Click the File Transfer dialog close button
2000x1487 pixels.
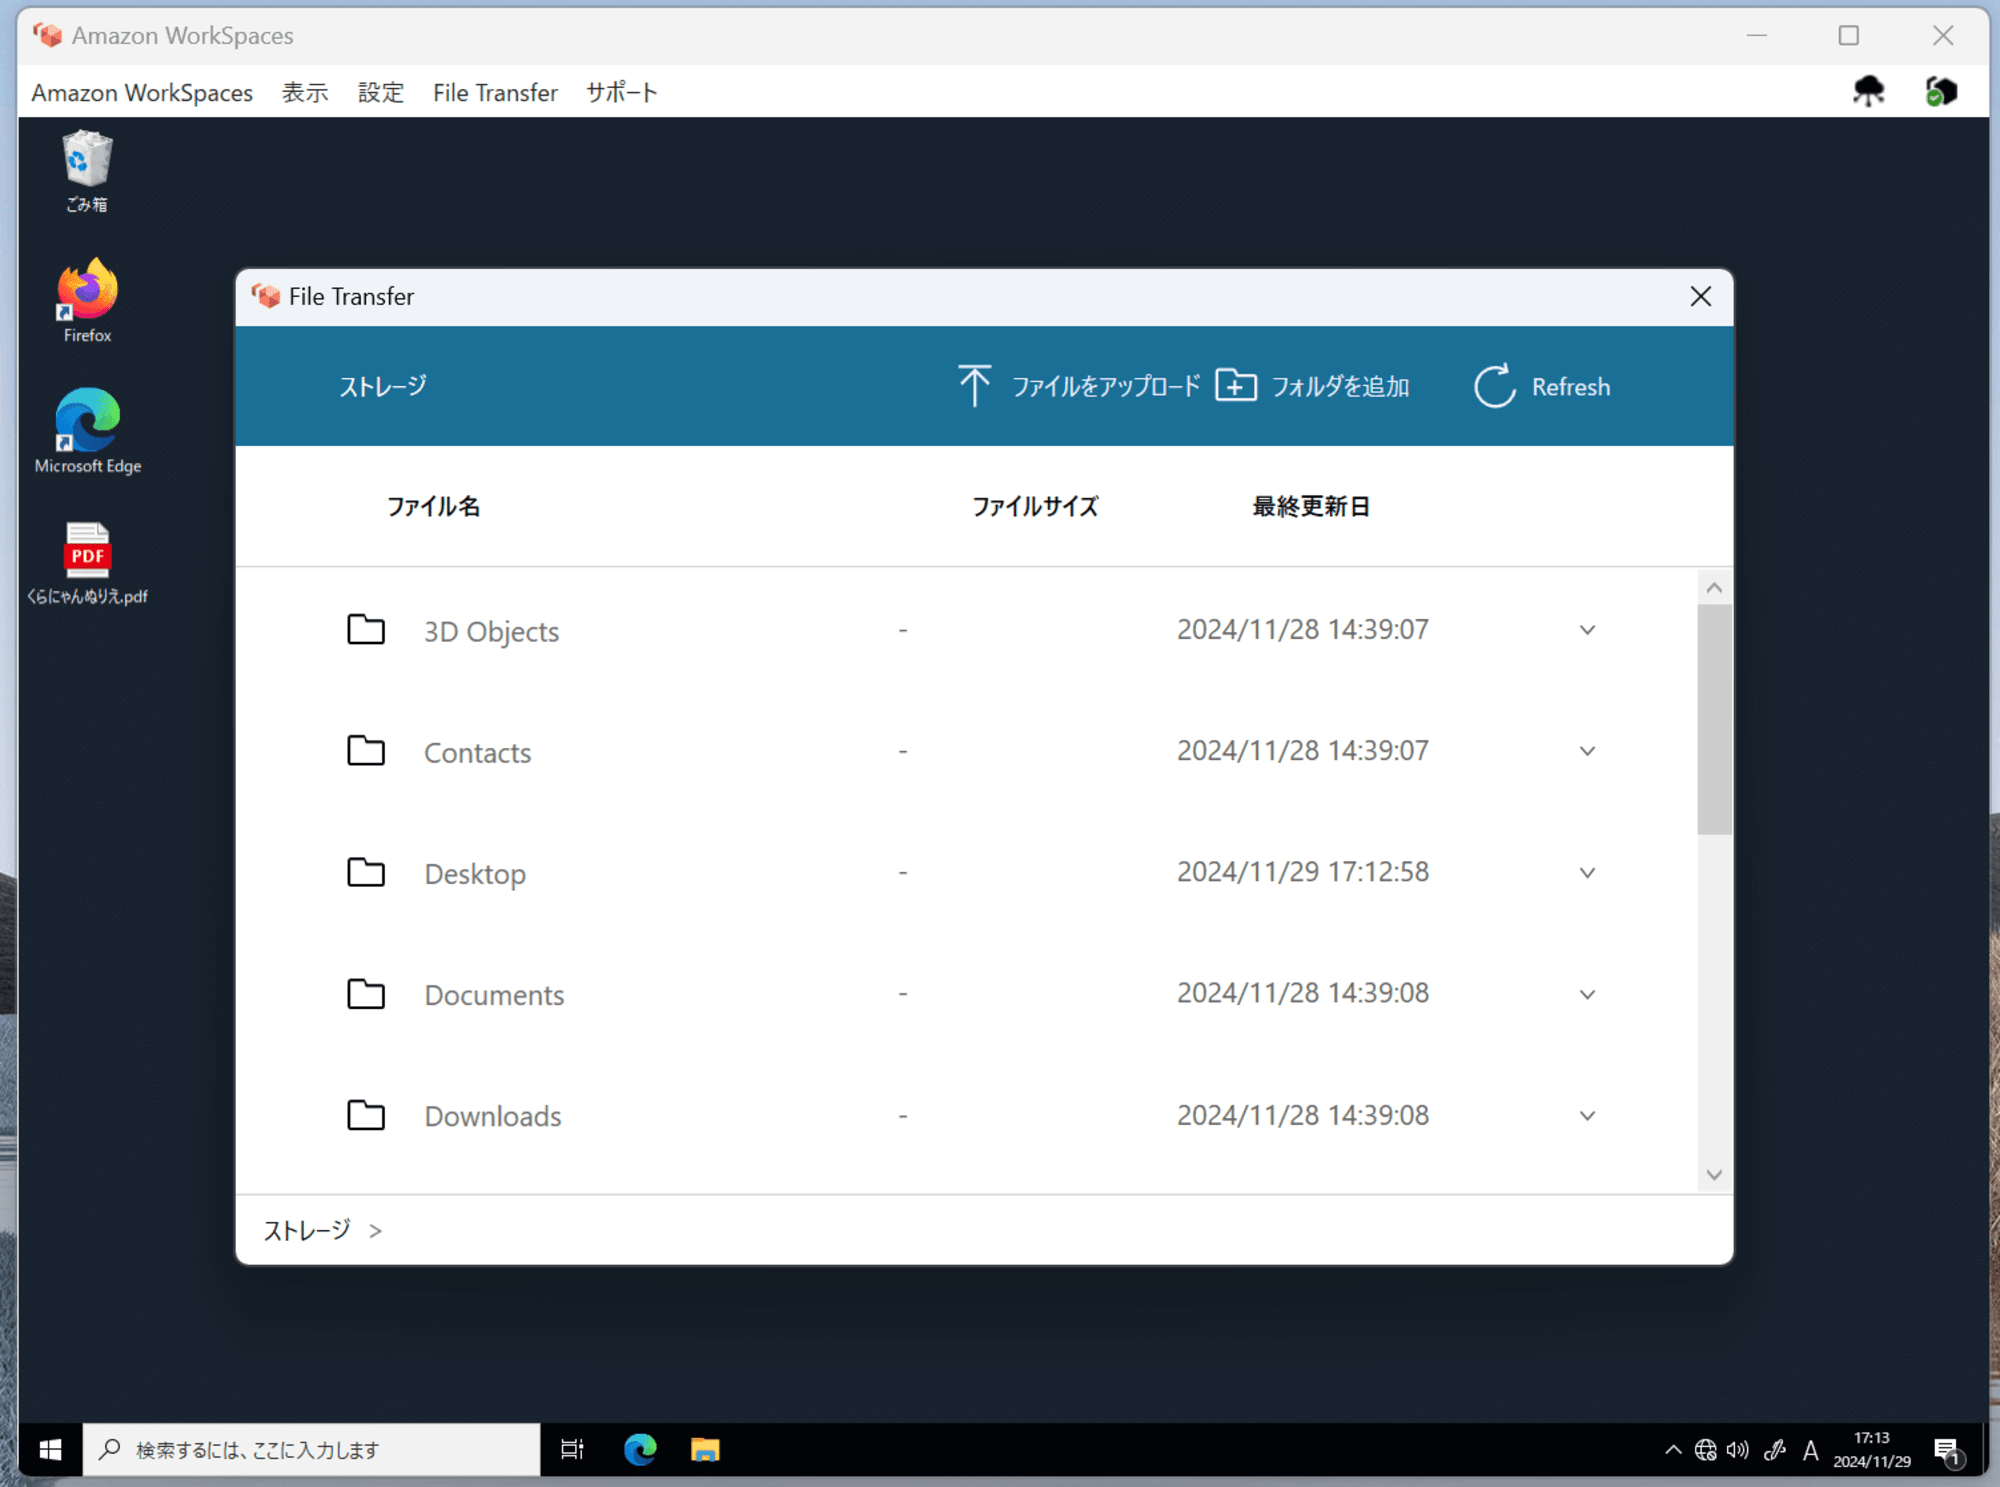tap(1702, 295)
